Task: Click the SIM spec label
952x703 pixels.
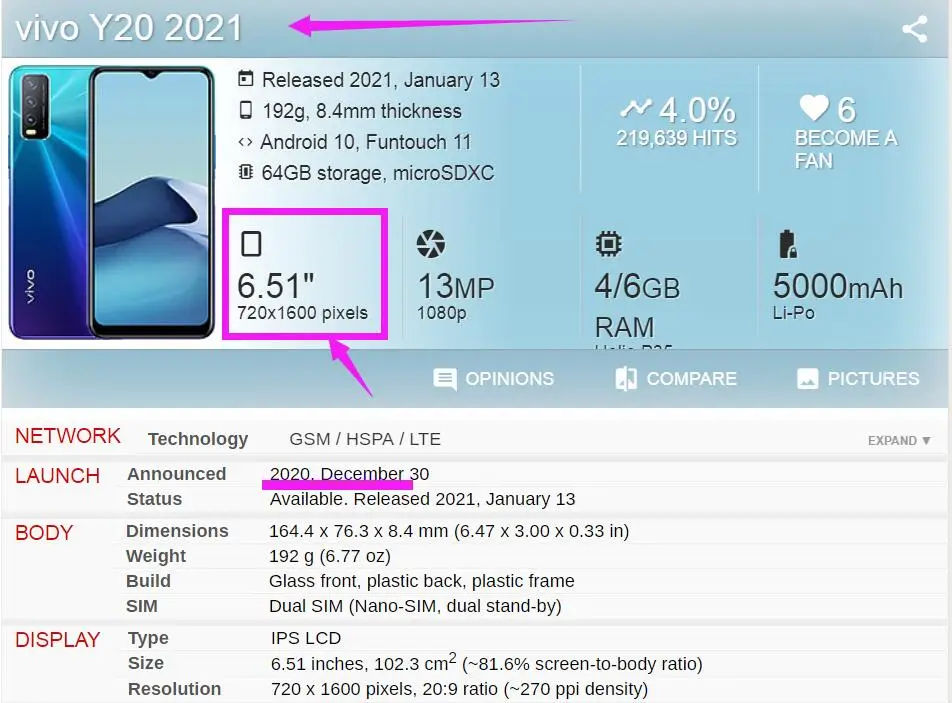Action: pyautogui.click(x=141, y=606)
